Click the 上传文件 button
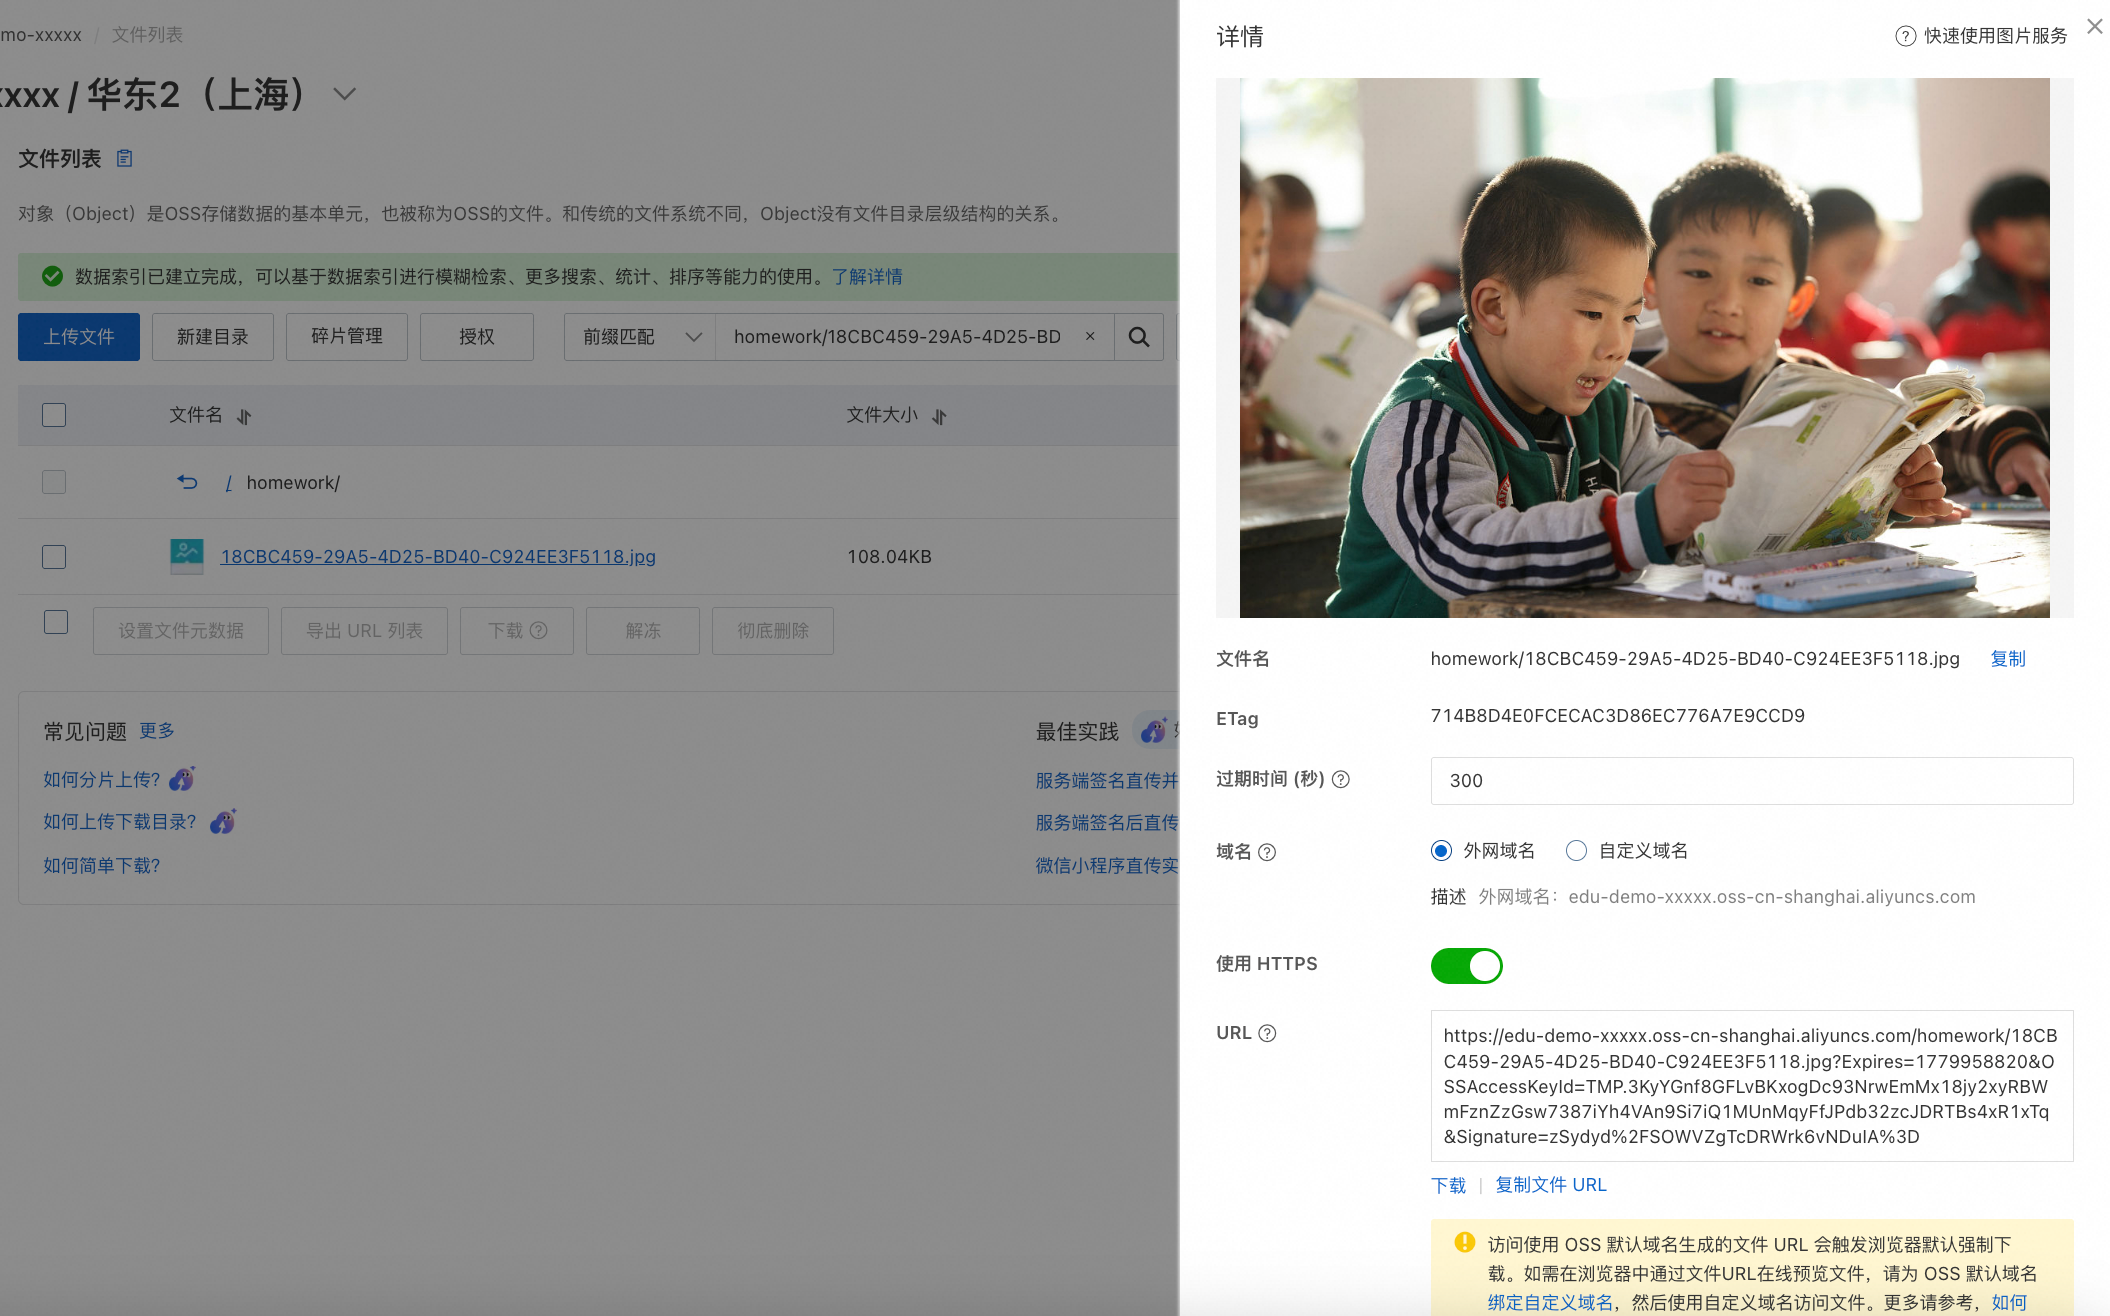 click(79, 337)
